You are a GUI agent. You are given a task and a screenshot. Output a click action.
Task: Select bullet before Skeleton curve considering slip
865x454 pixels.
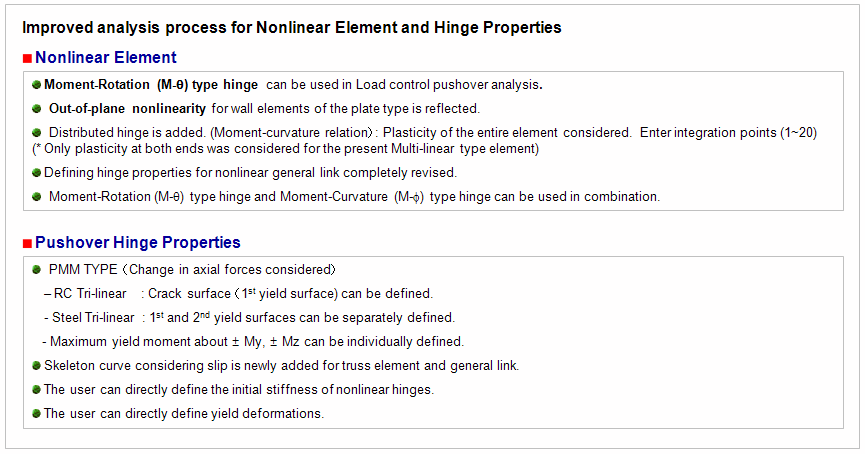coord(37,366)
